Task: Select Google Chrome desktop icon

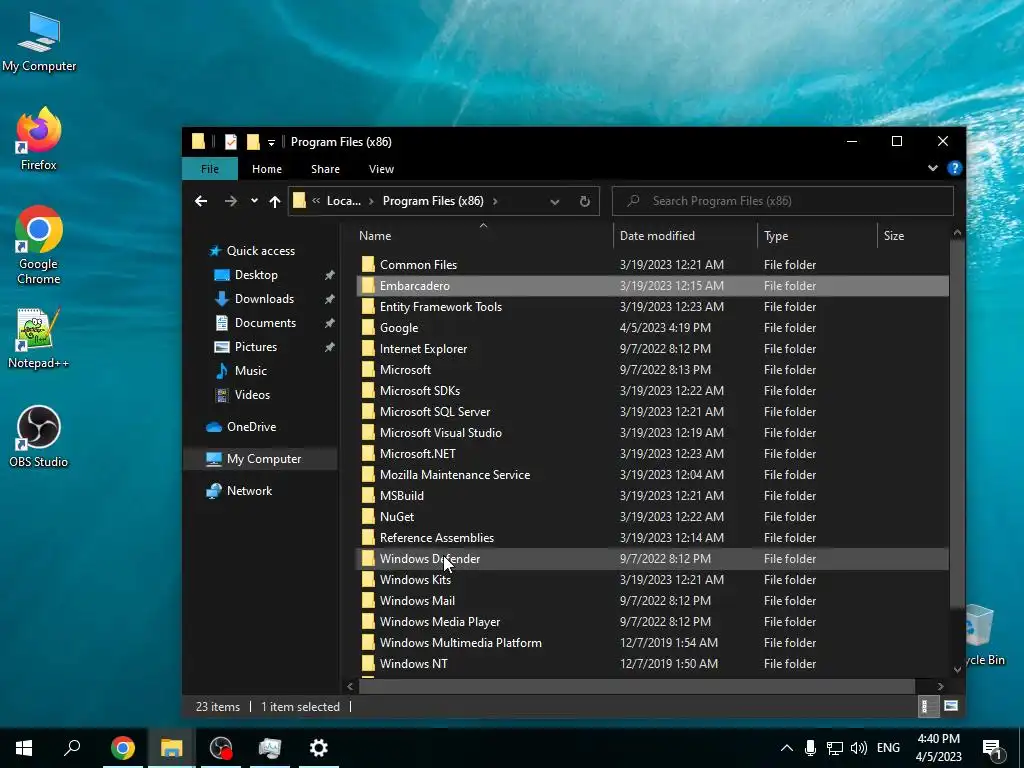Action: (x=39, y=246)
